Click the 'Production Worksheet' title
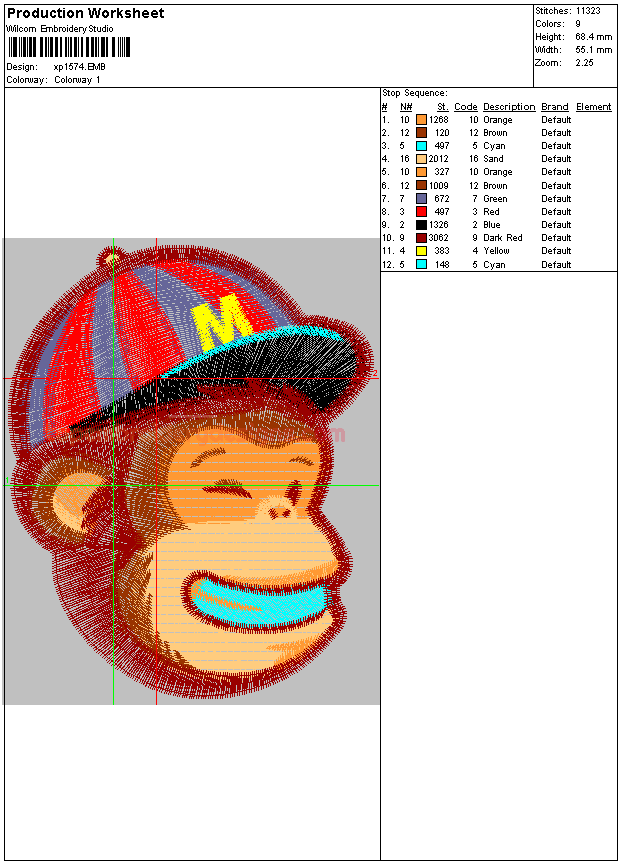Screen dimensions: 620x861 (x=86, y=13)
